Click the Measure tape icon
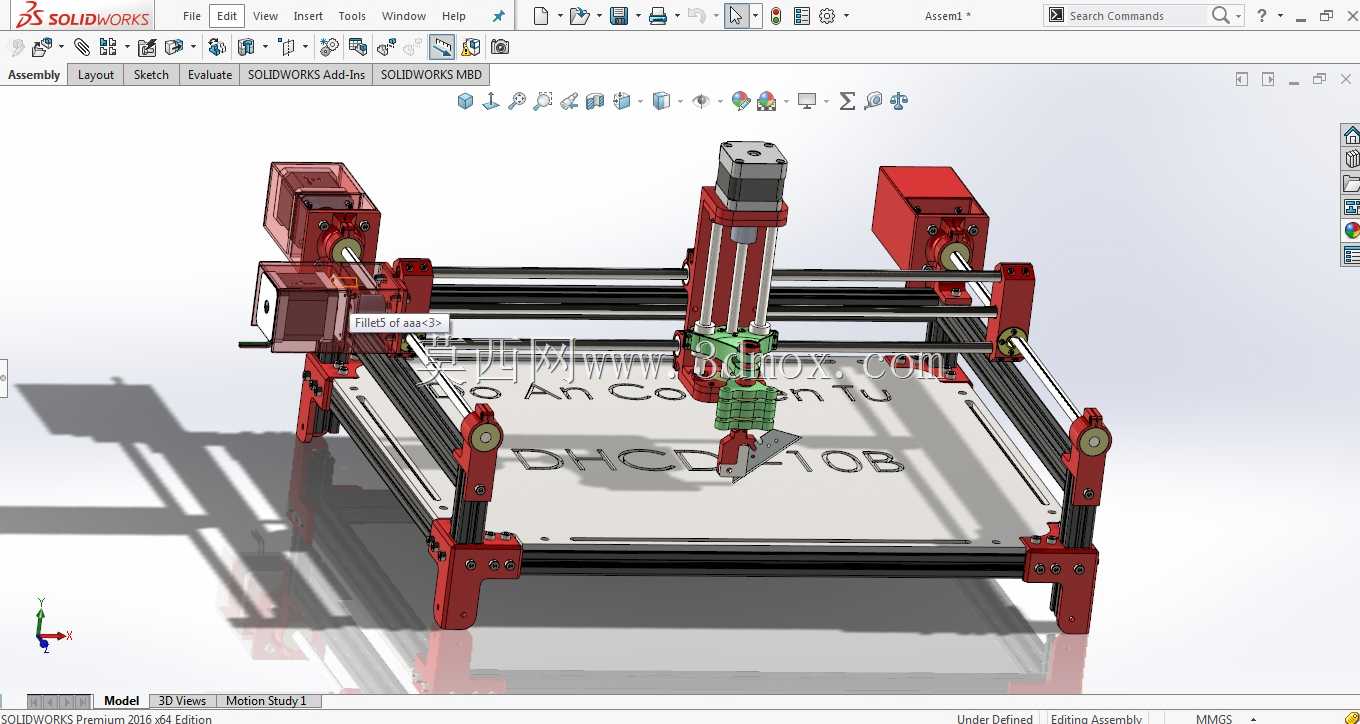 pyautogui.click(x=873, y=101)
